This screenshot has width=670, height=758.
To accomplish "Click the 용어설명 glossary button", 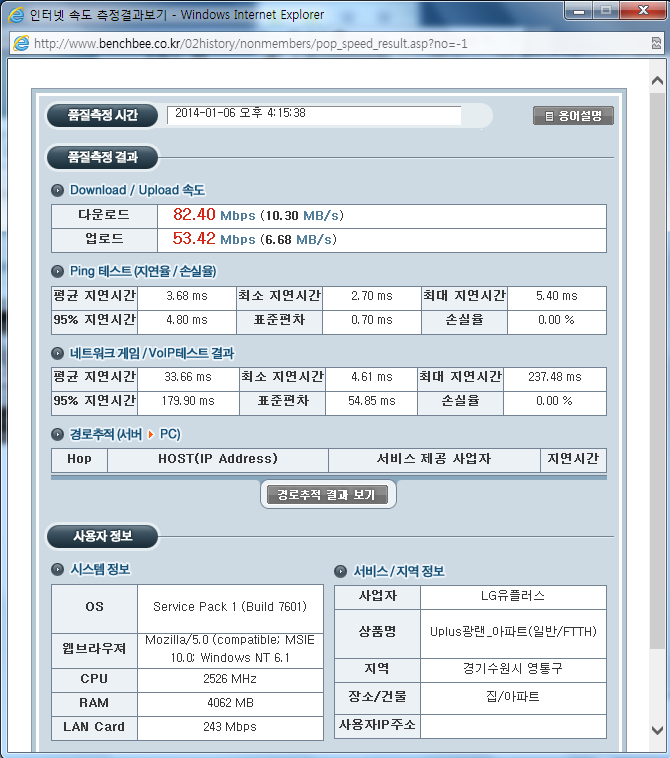I will (573, 116).
